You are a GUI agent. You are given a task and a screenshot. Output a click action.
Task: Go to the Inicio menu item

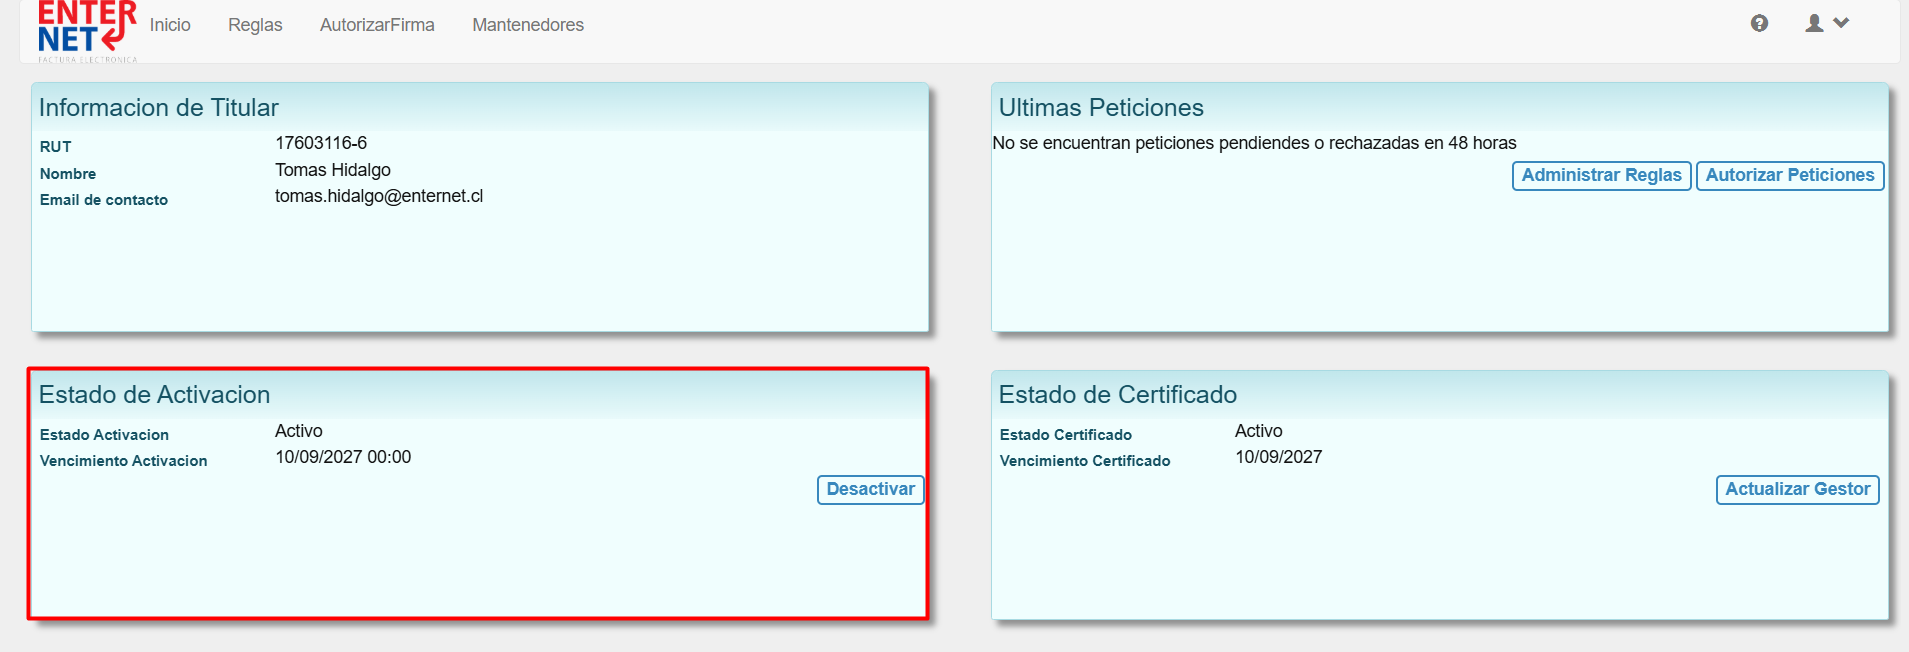[170, 25]
